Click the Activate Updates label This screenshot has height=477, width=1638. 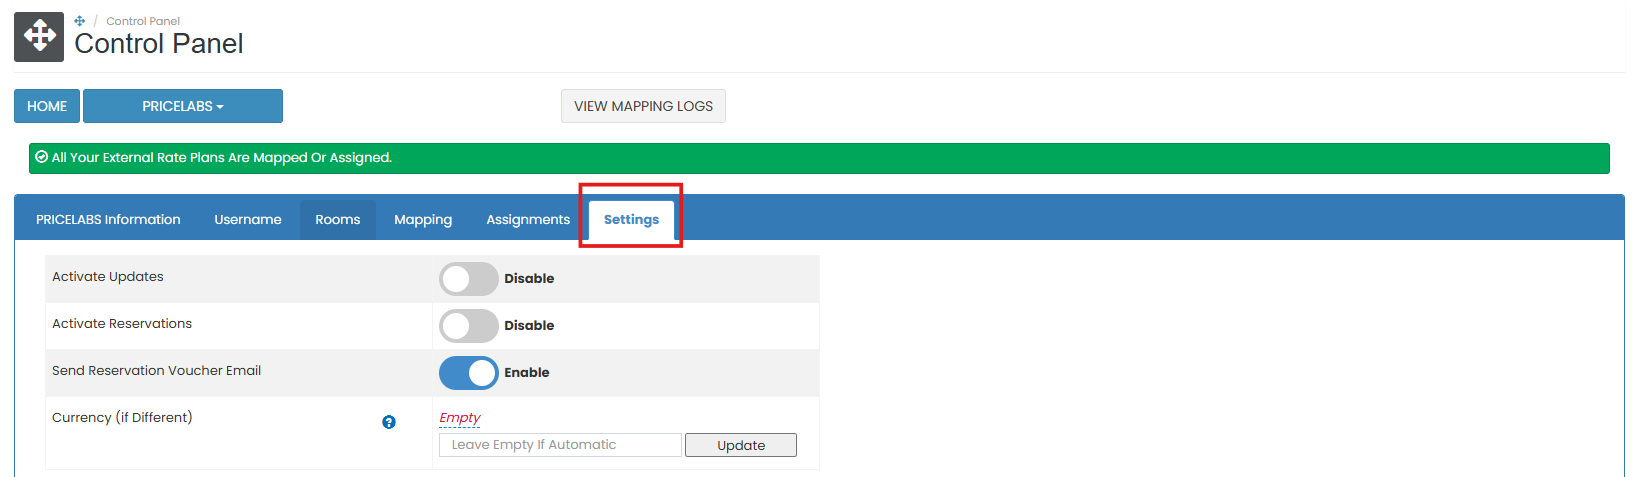point(108,277)
